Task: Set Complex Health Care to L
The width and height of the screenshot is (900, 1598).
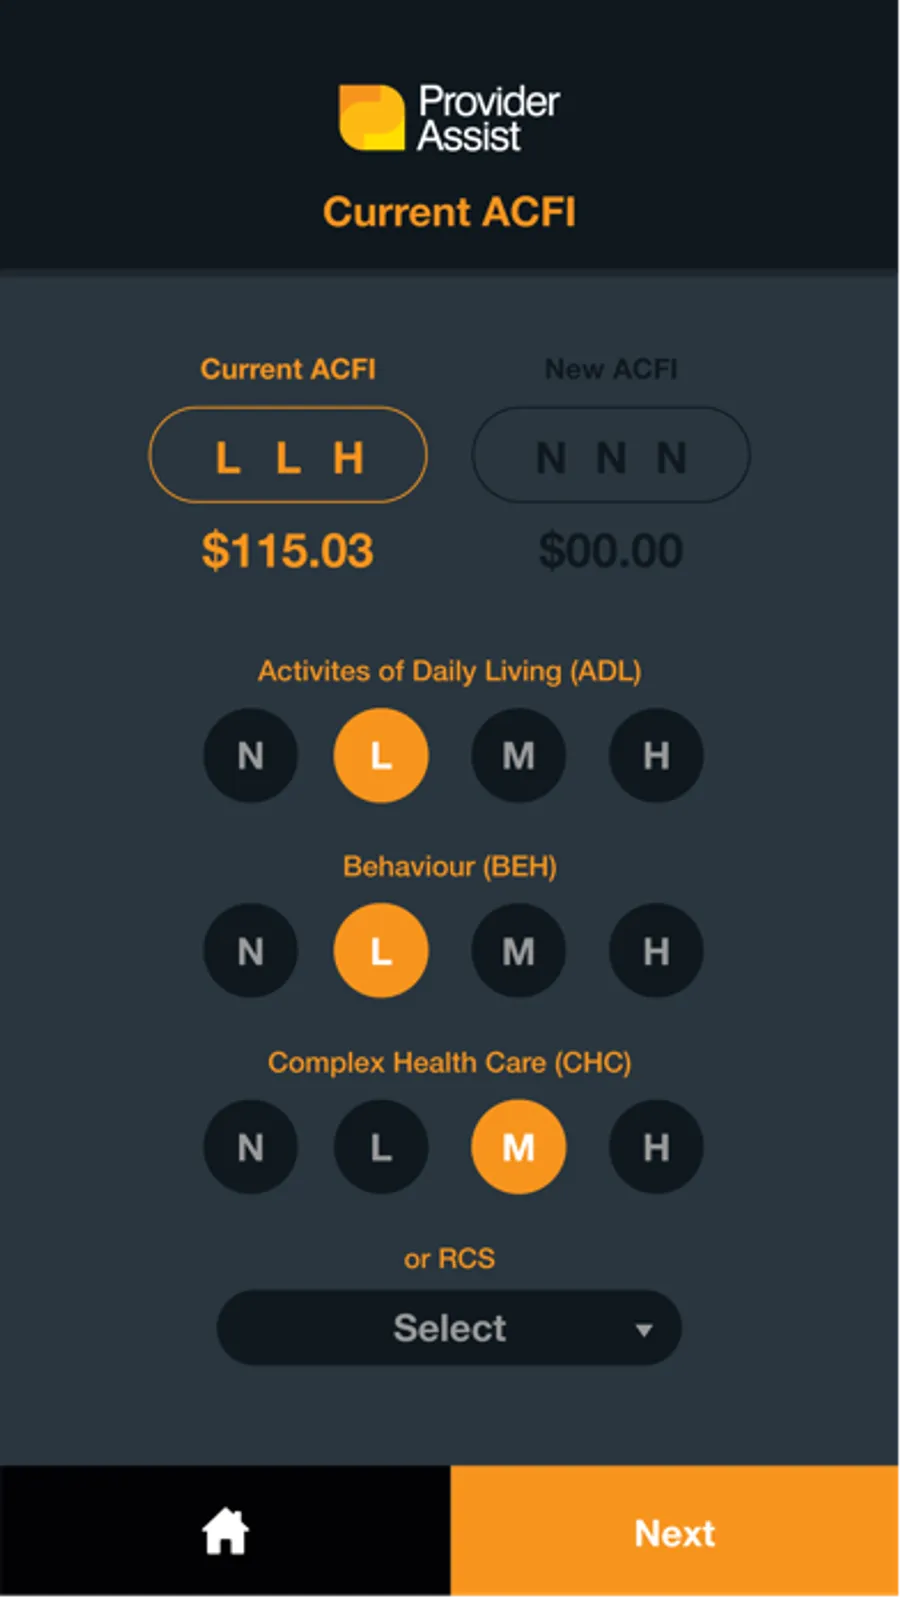Action: [x=381, y=1147]
